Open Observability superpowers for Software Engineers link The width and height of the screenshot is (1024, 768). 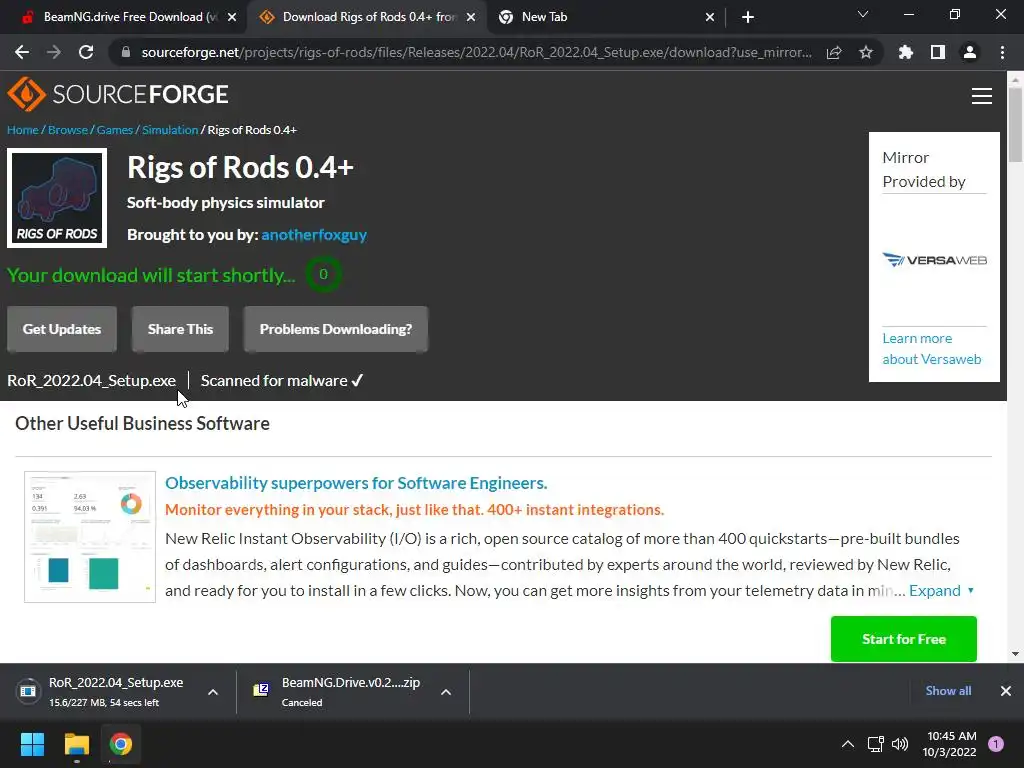tap(356, 483)
